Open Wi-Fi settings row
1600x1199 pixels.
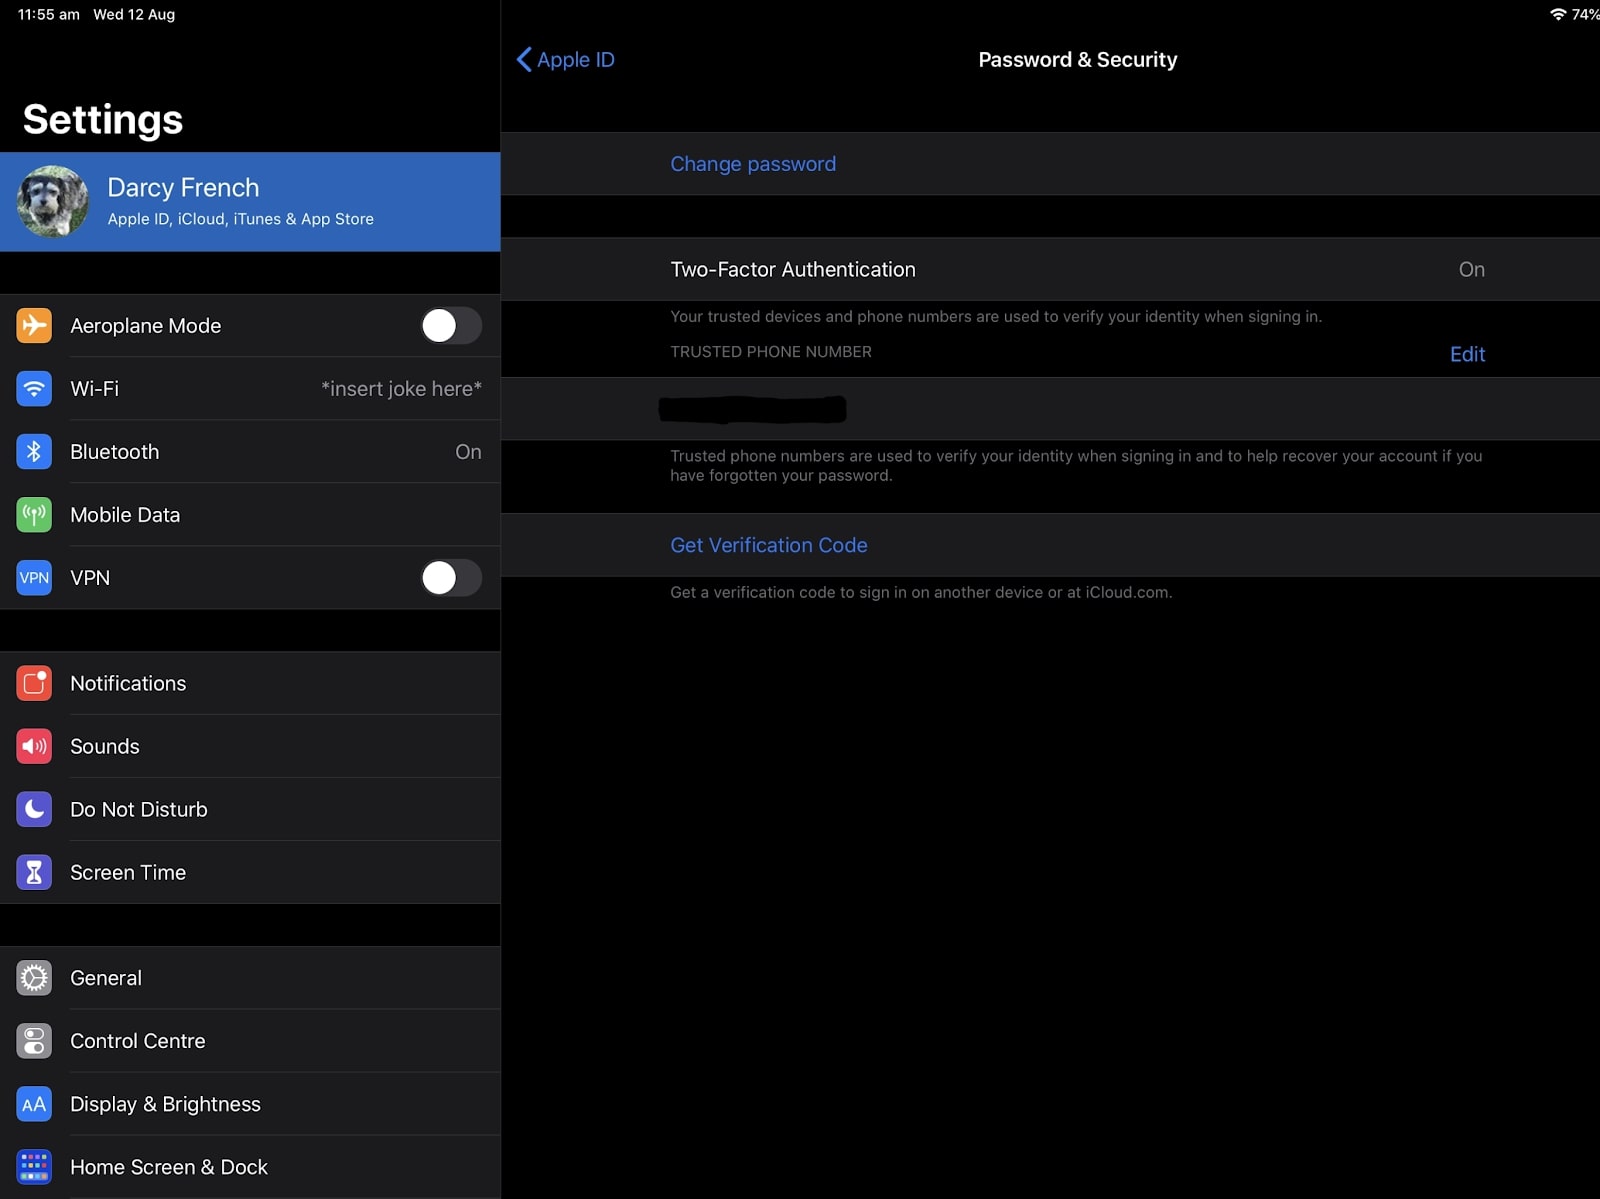pos(250,388)
